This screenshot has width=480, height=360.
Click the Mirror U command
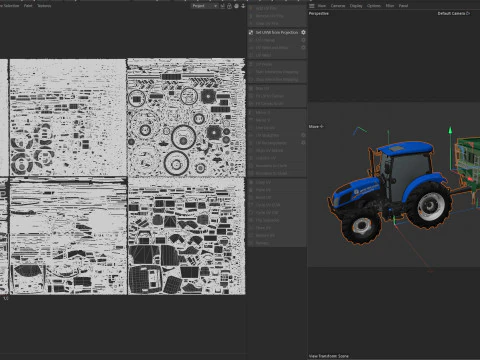[263, 112]
